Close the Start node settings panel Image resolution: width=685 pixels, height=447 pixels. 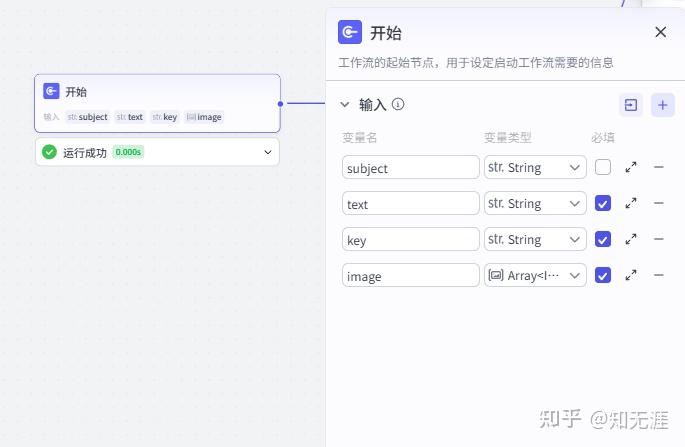(x=661, y=32)
